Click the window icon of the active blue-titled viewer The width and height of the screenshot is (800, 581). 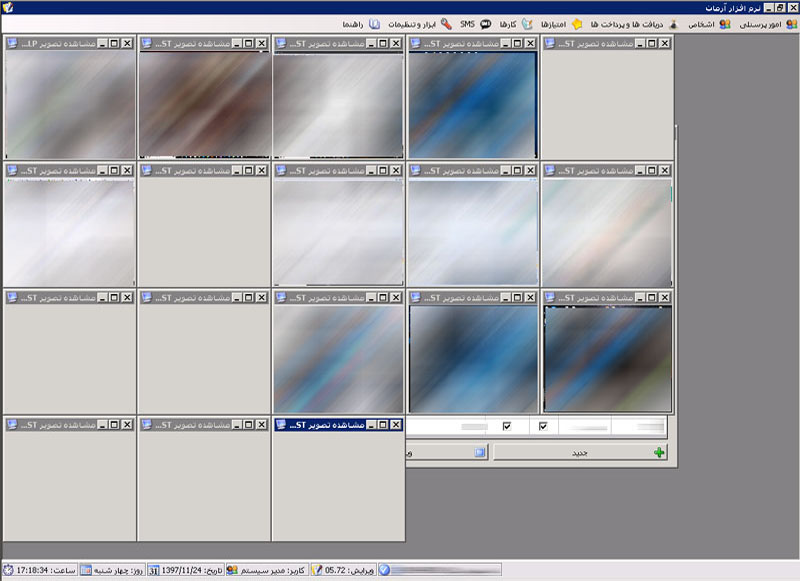[x=281, y=424]
